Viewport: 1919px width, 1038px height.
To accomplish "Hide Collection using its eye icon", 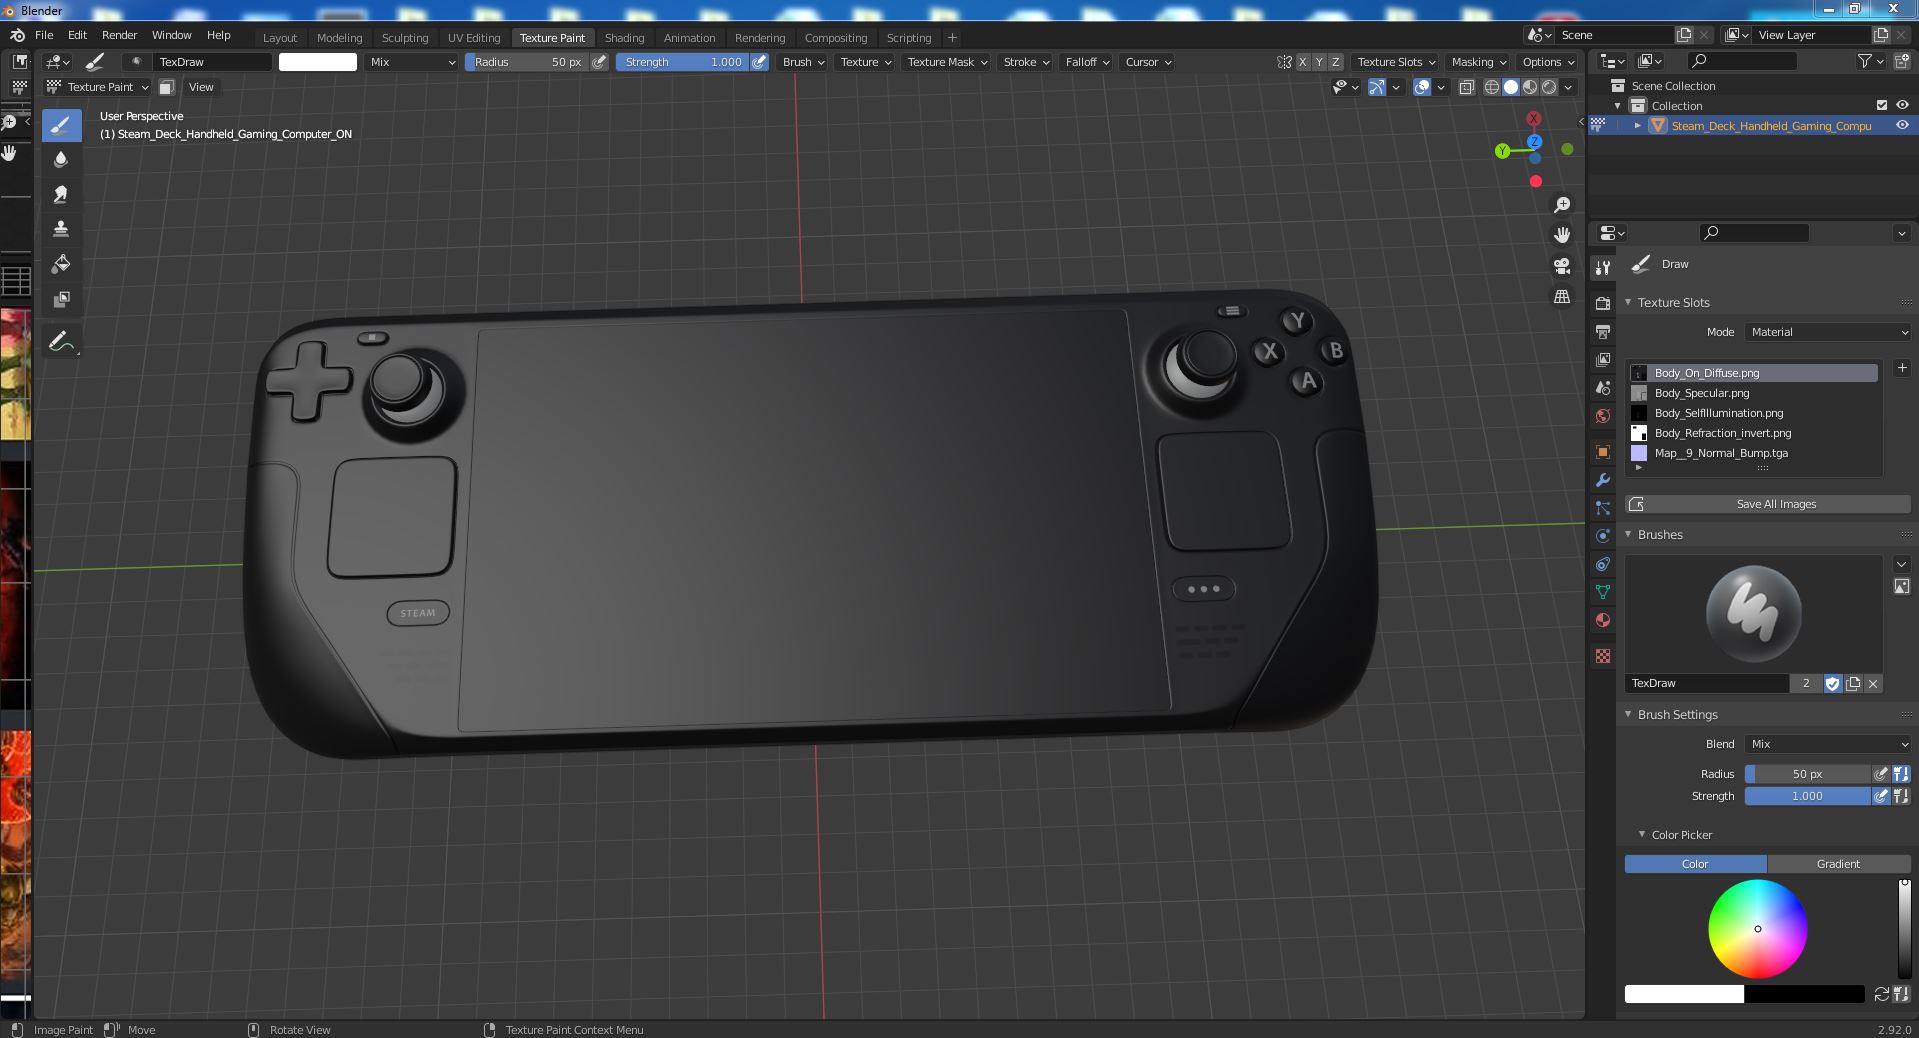I will click(1902, 105).
